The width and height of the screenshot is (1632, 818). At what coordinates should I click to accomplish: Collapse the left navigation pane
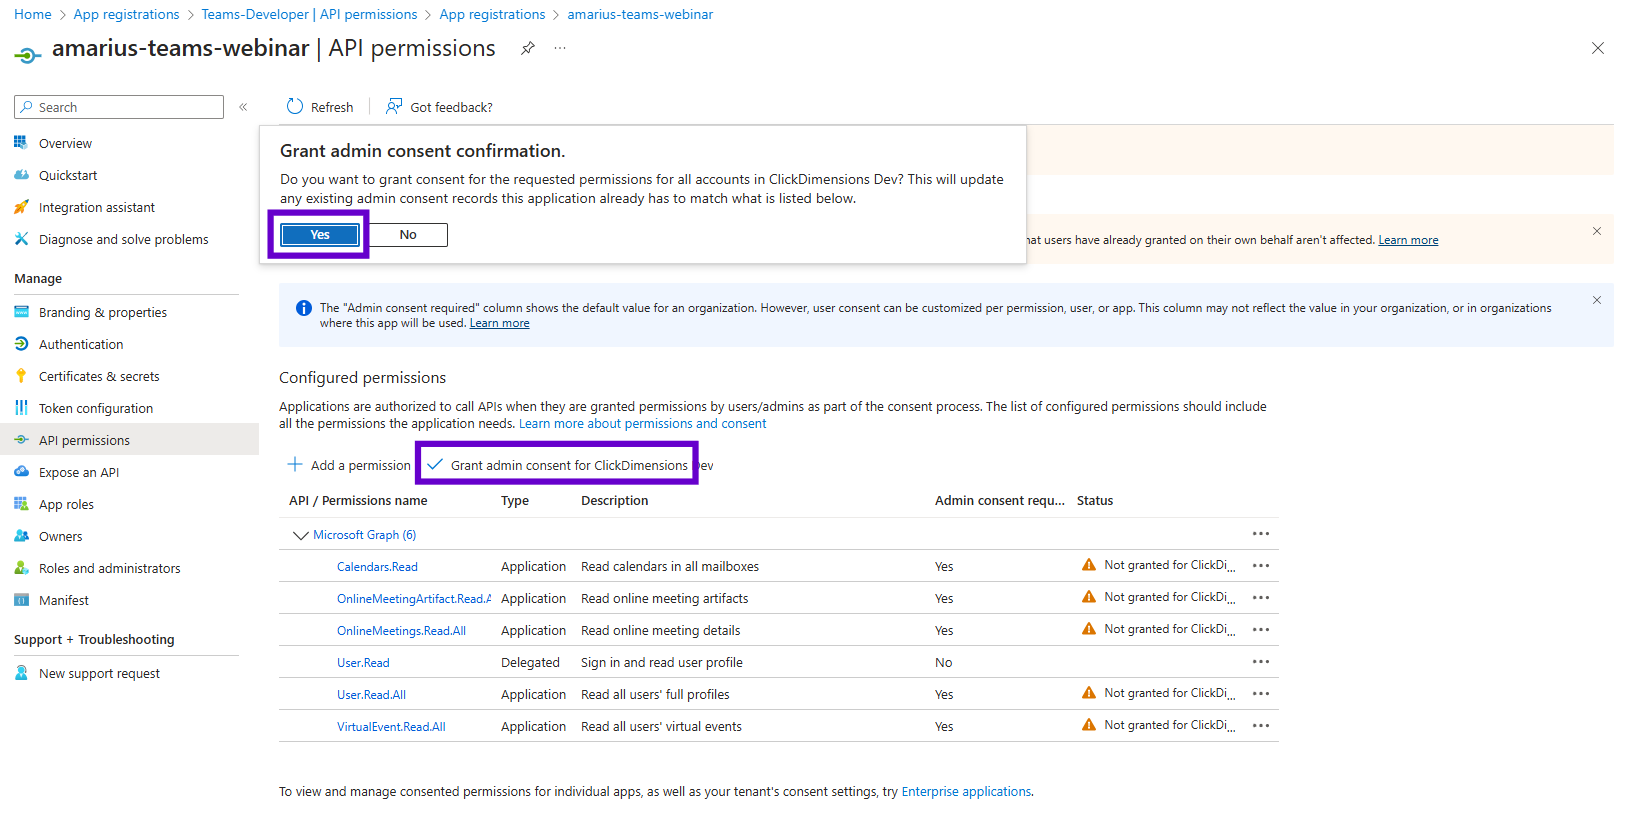pos(243,107)
